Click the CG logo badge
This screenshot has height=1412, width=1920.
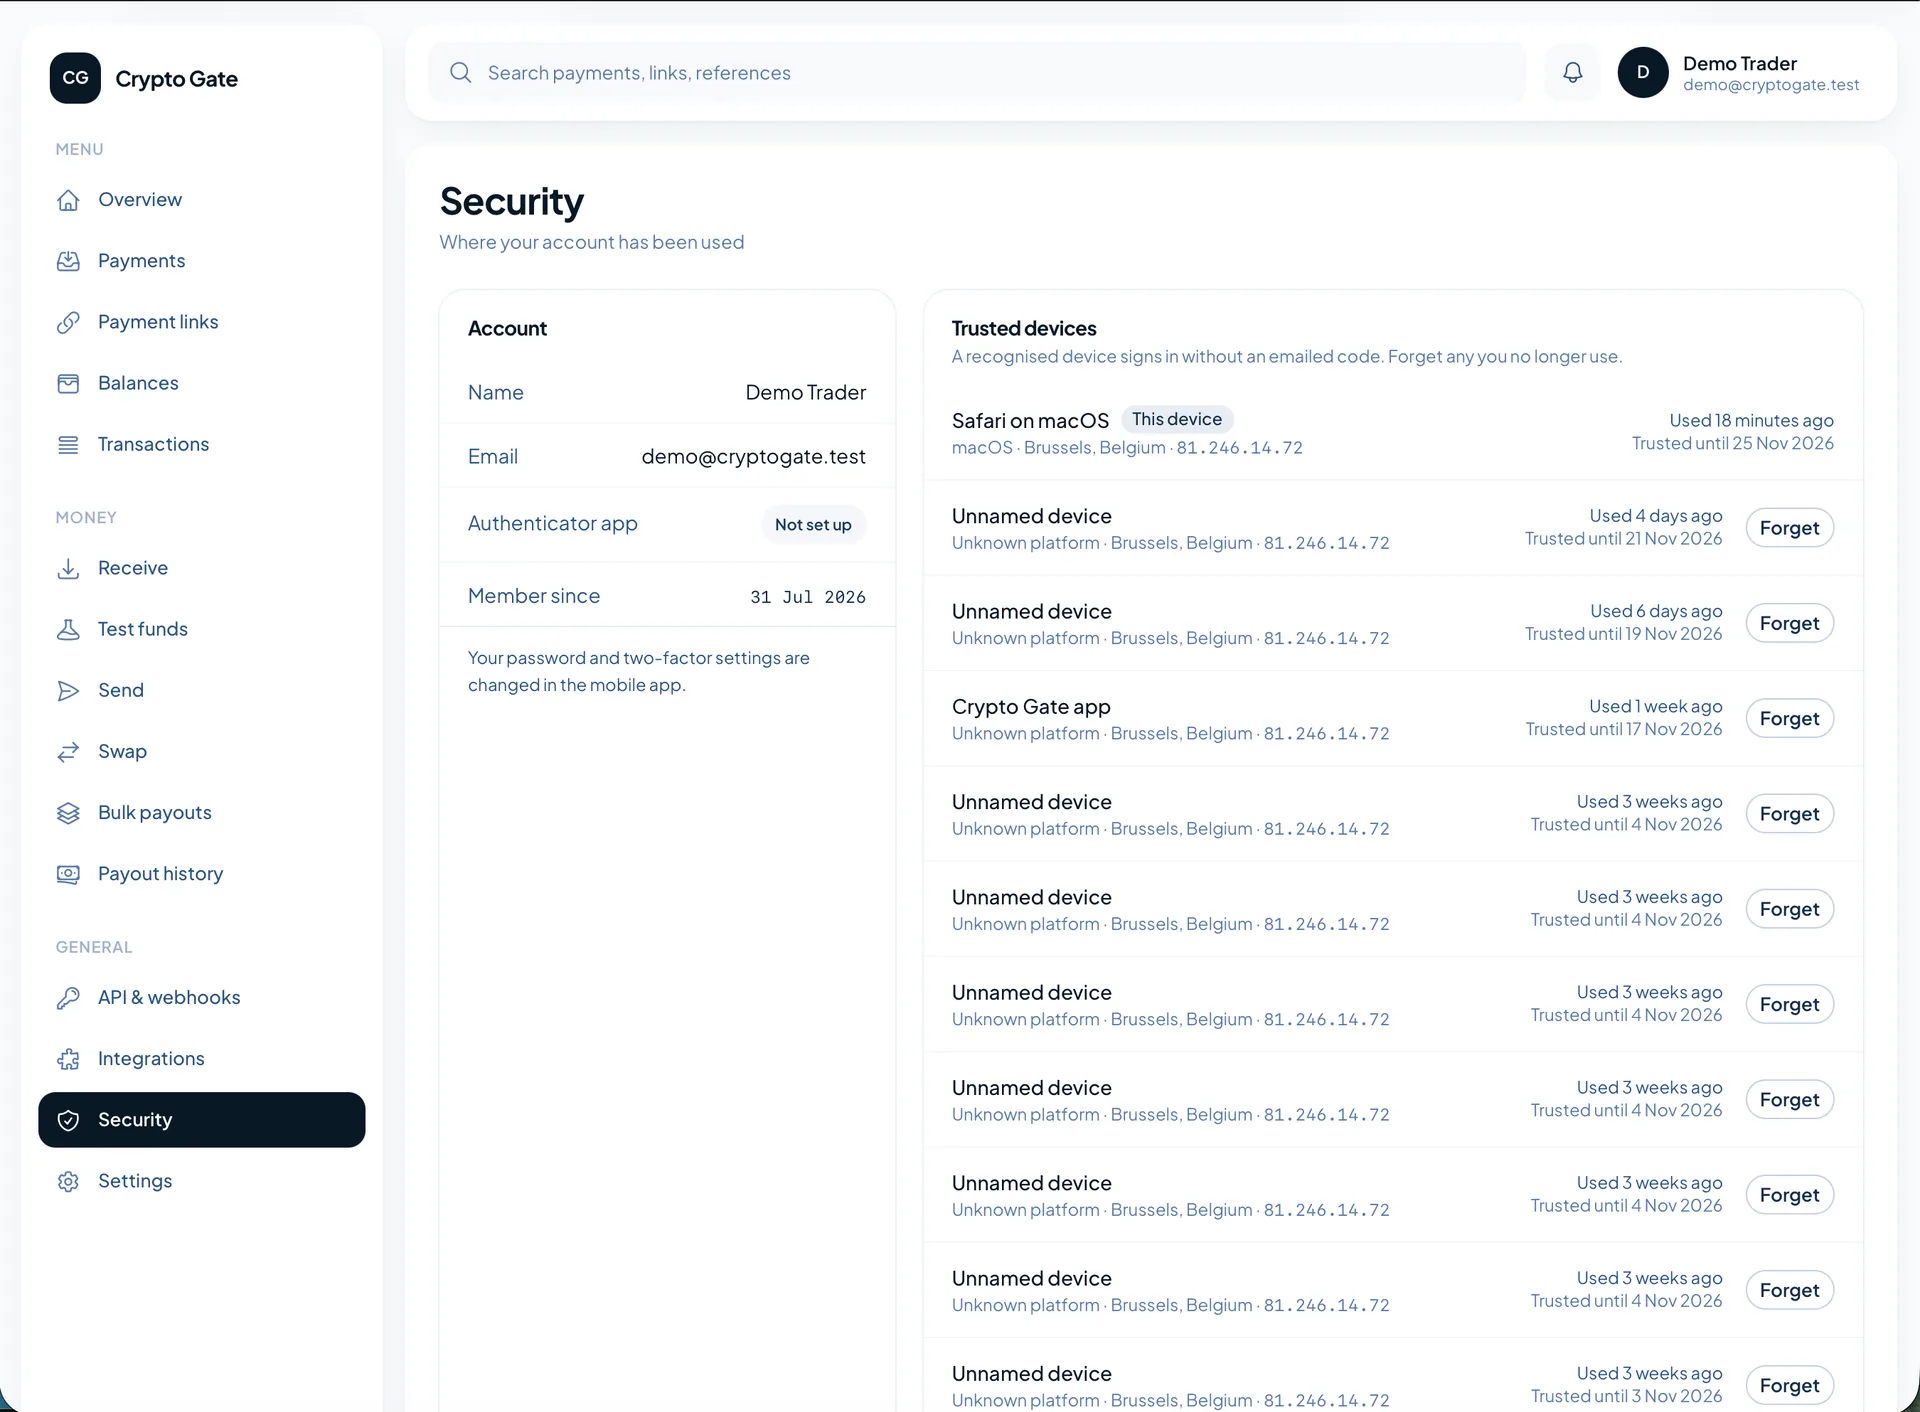click(75, 78)
